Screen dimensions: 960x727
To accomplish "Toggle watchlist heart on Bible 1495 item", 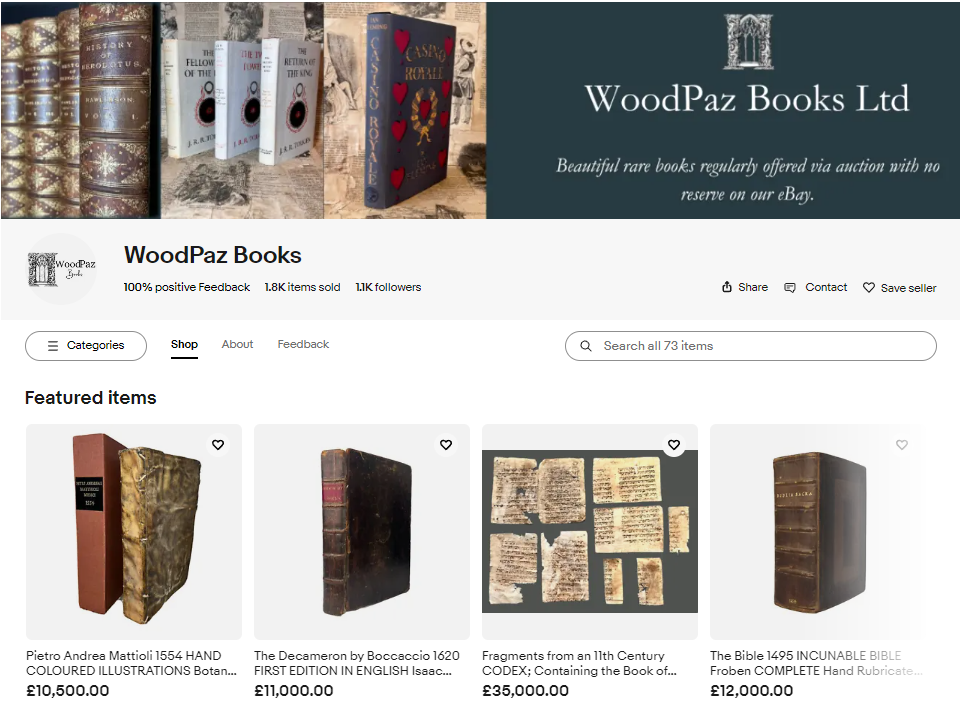I will 902,445.
